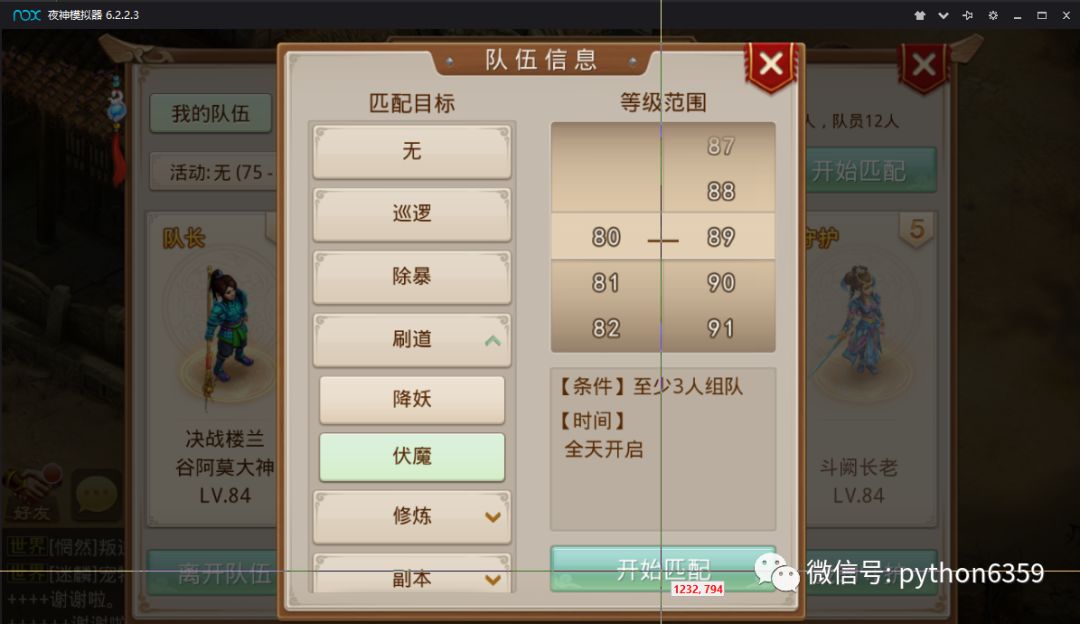1080x624 pixels.
Task: Open the chat speech bubble icon
Action: 96,493
